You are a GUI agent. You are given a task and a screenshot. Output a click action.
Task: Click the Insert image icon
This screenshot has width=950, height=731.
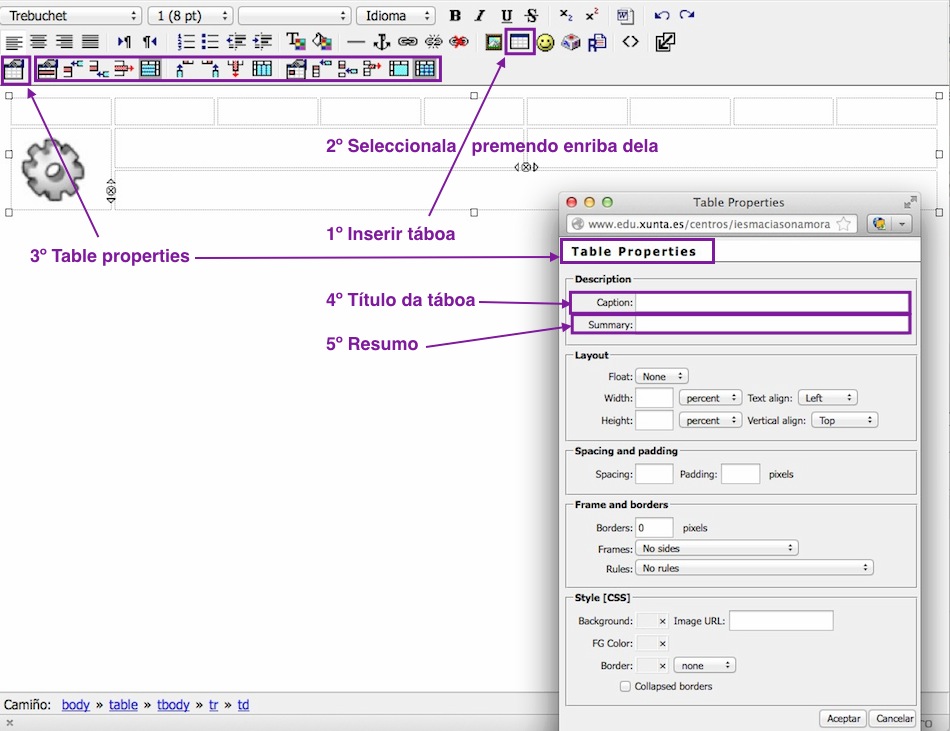(x=493, y=42)
